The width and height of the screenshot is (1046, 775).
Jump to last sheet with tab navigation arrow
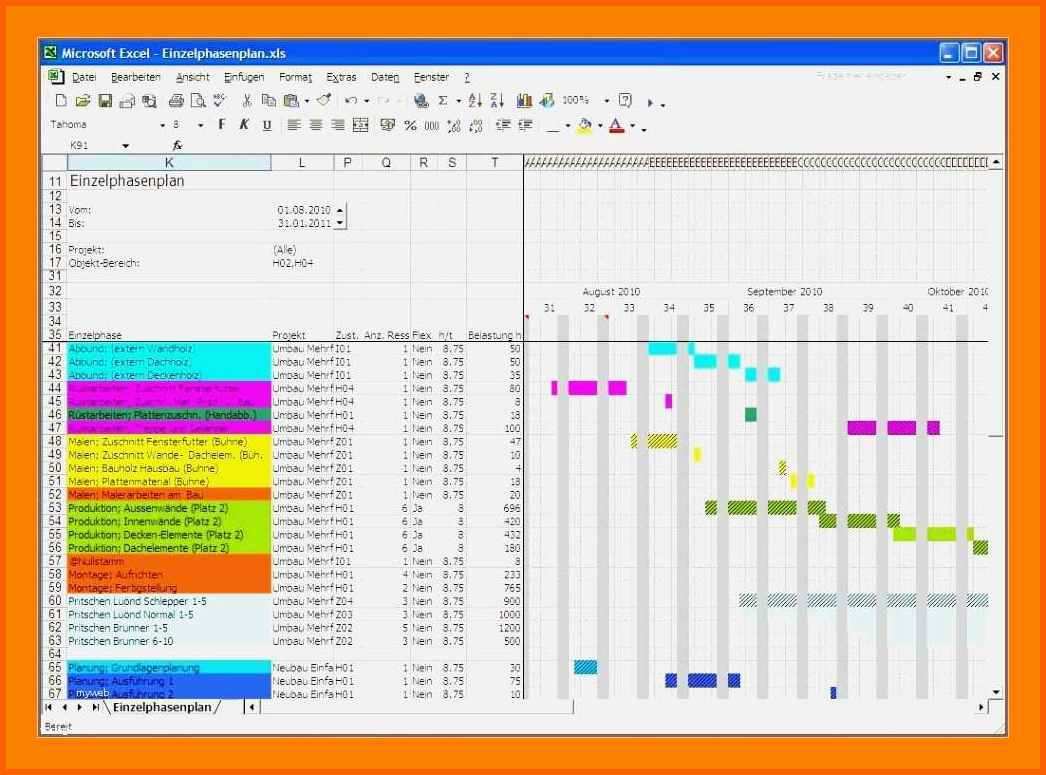(96, 707)
